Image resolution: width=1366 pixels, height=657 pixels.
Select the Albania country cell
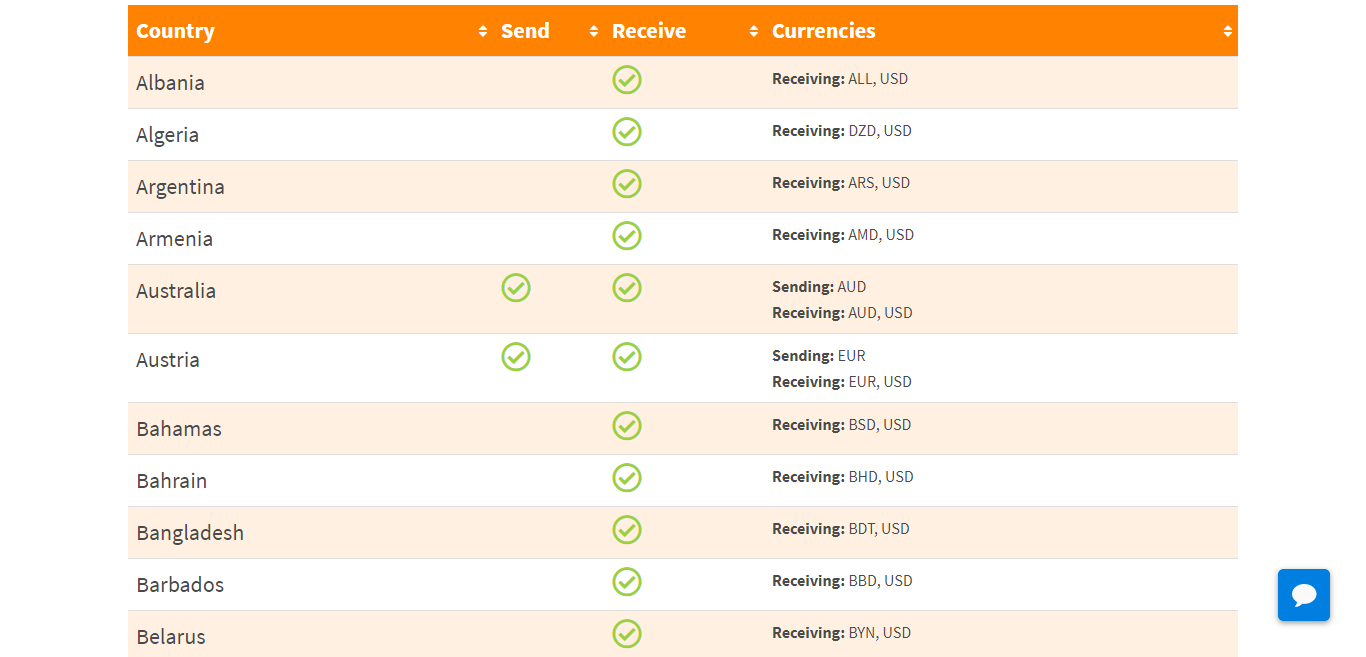point(310,83)
